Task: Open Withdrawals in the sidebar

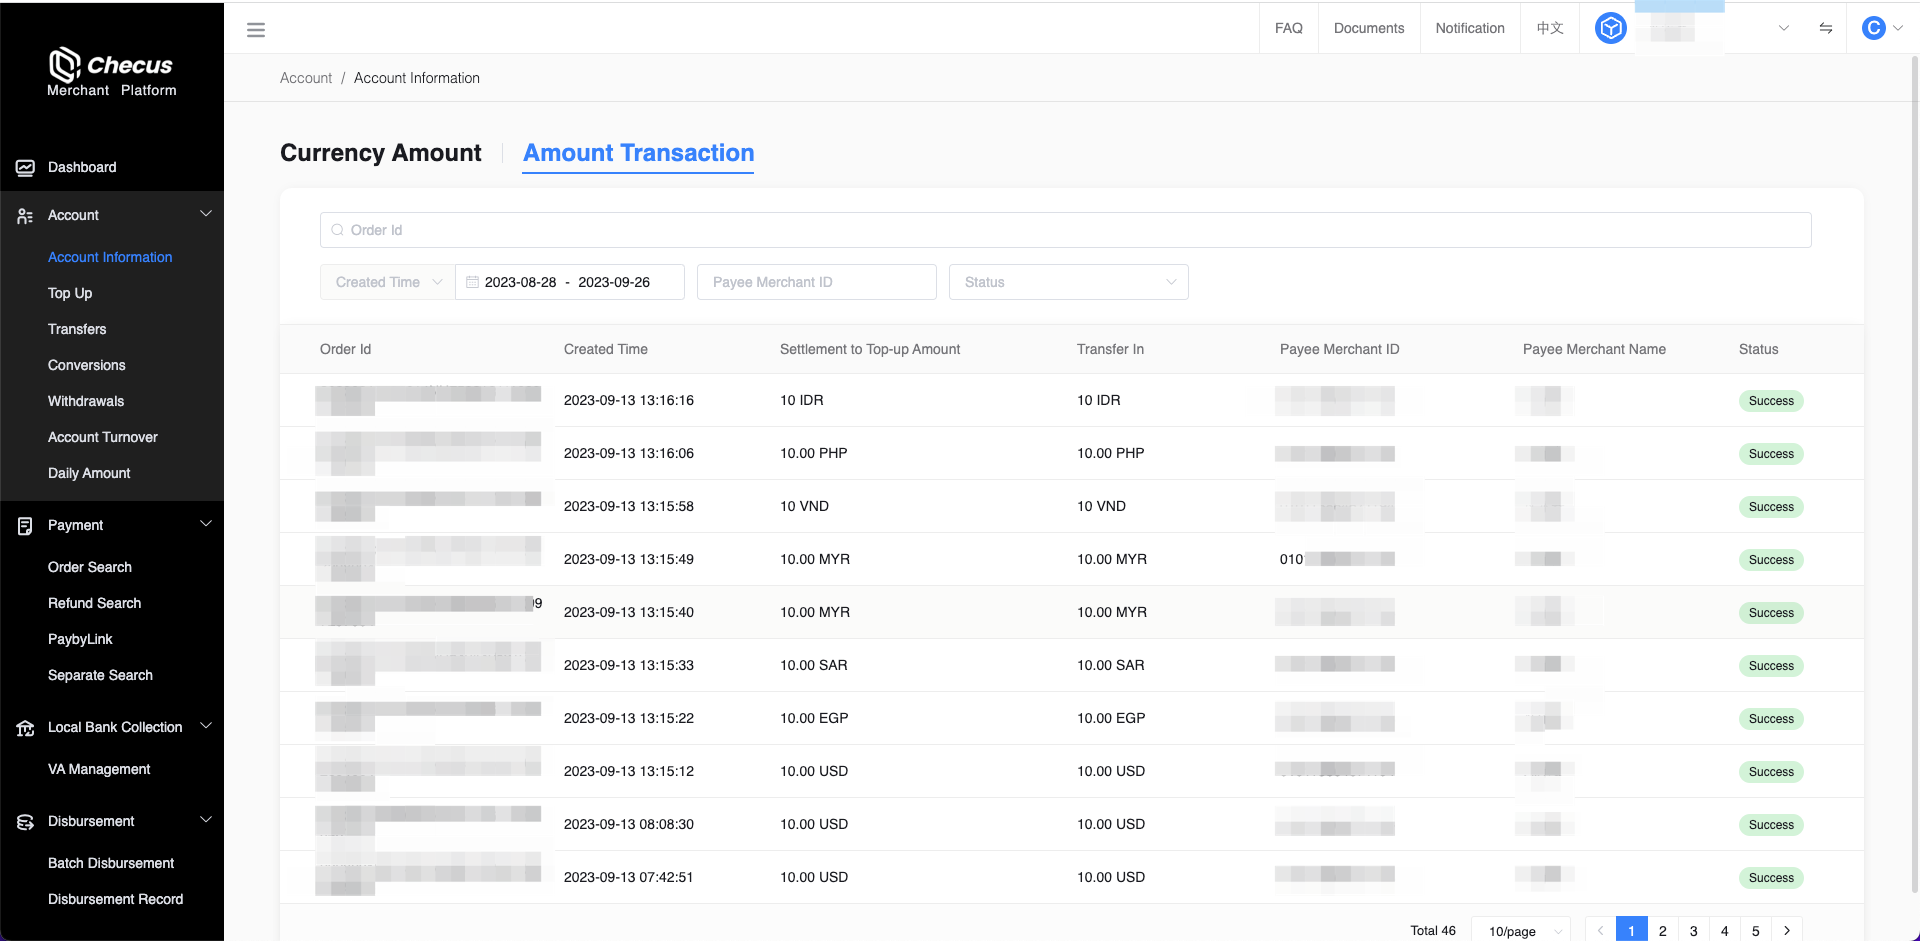Action: click(86, 401)
